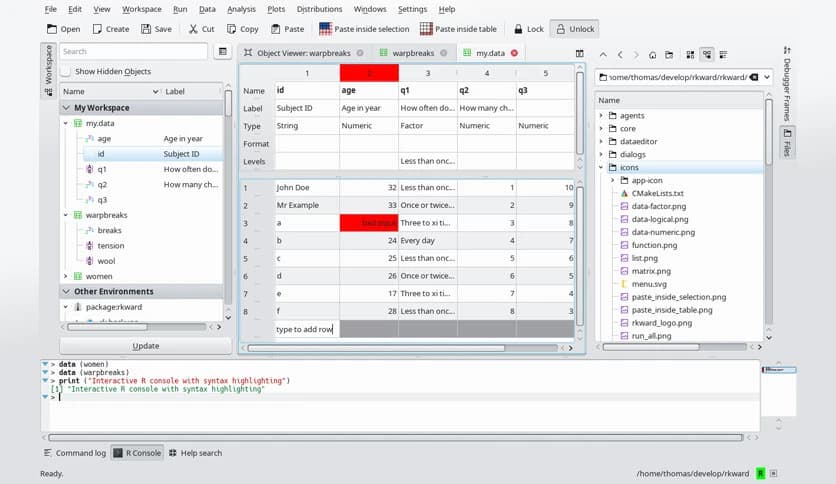
Task: Expand the agents folder
Action: [x=601, y=116]
